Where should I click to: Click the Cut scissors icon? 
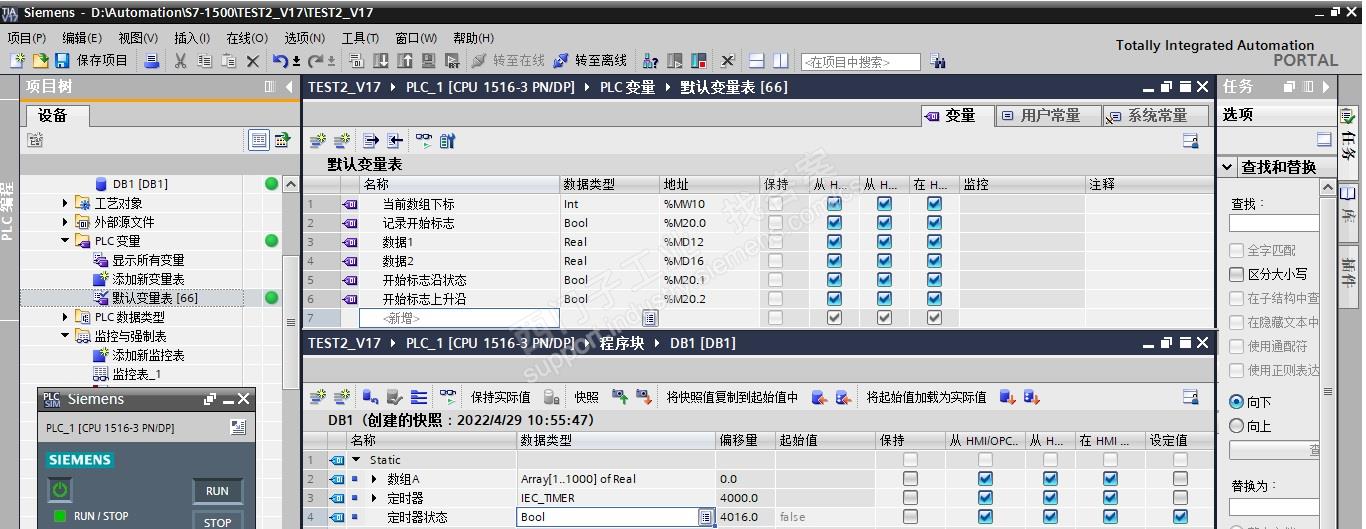(181, 60)
